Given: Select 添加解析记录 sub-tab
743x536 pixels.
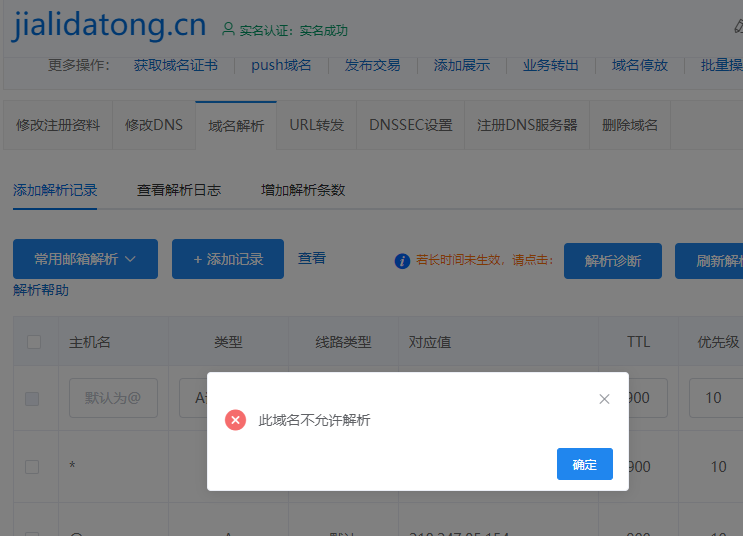Looking at the screenshot, I should pos(55,191).
